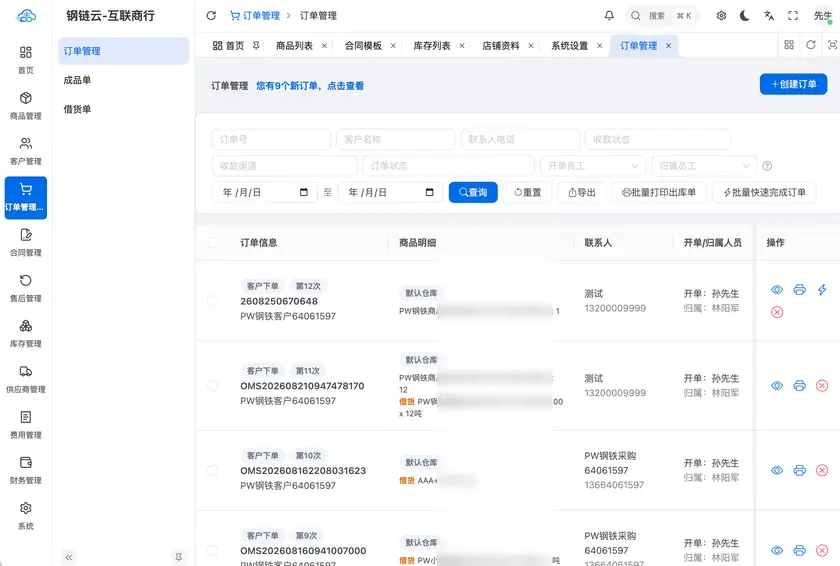
Task: Open 费用管理 in the sidebar
Action: pos(26,424)
